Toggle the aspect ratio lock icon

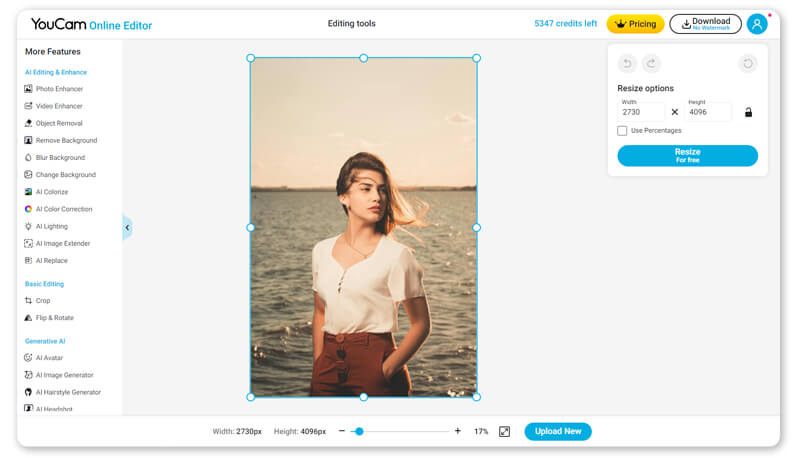748,112
